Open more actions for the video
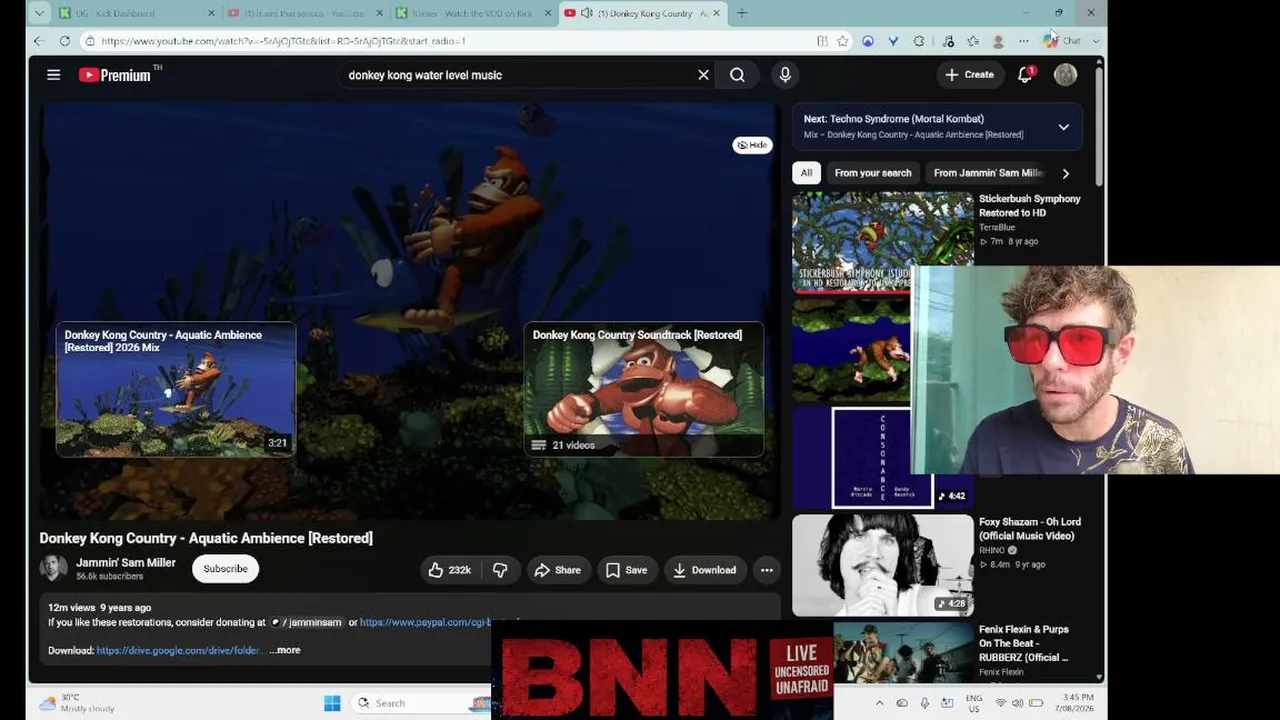The width and height of the screenshot is (1280, 720). click(x=767, y=570)
